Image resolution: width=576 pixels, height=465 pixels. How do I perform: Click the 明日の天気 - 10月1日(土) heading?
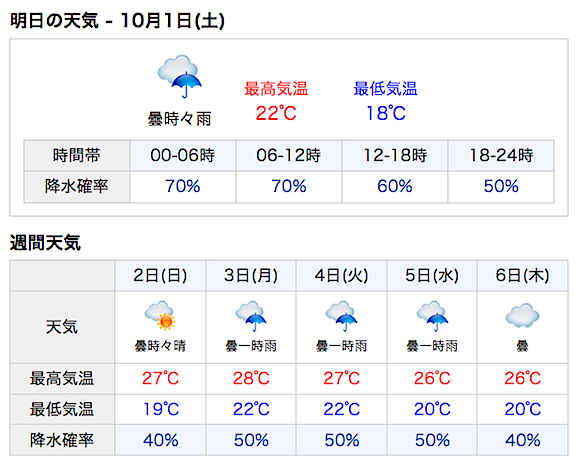(117, 21)
